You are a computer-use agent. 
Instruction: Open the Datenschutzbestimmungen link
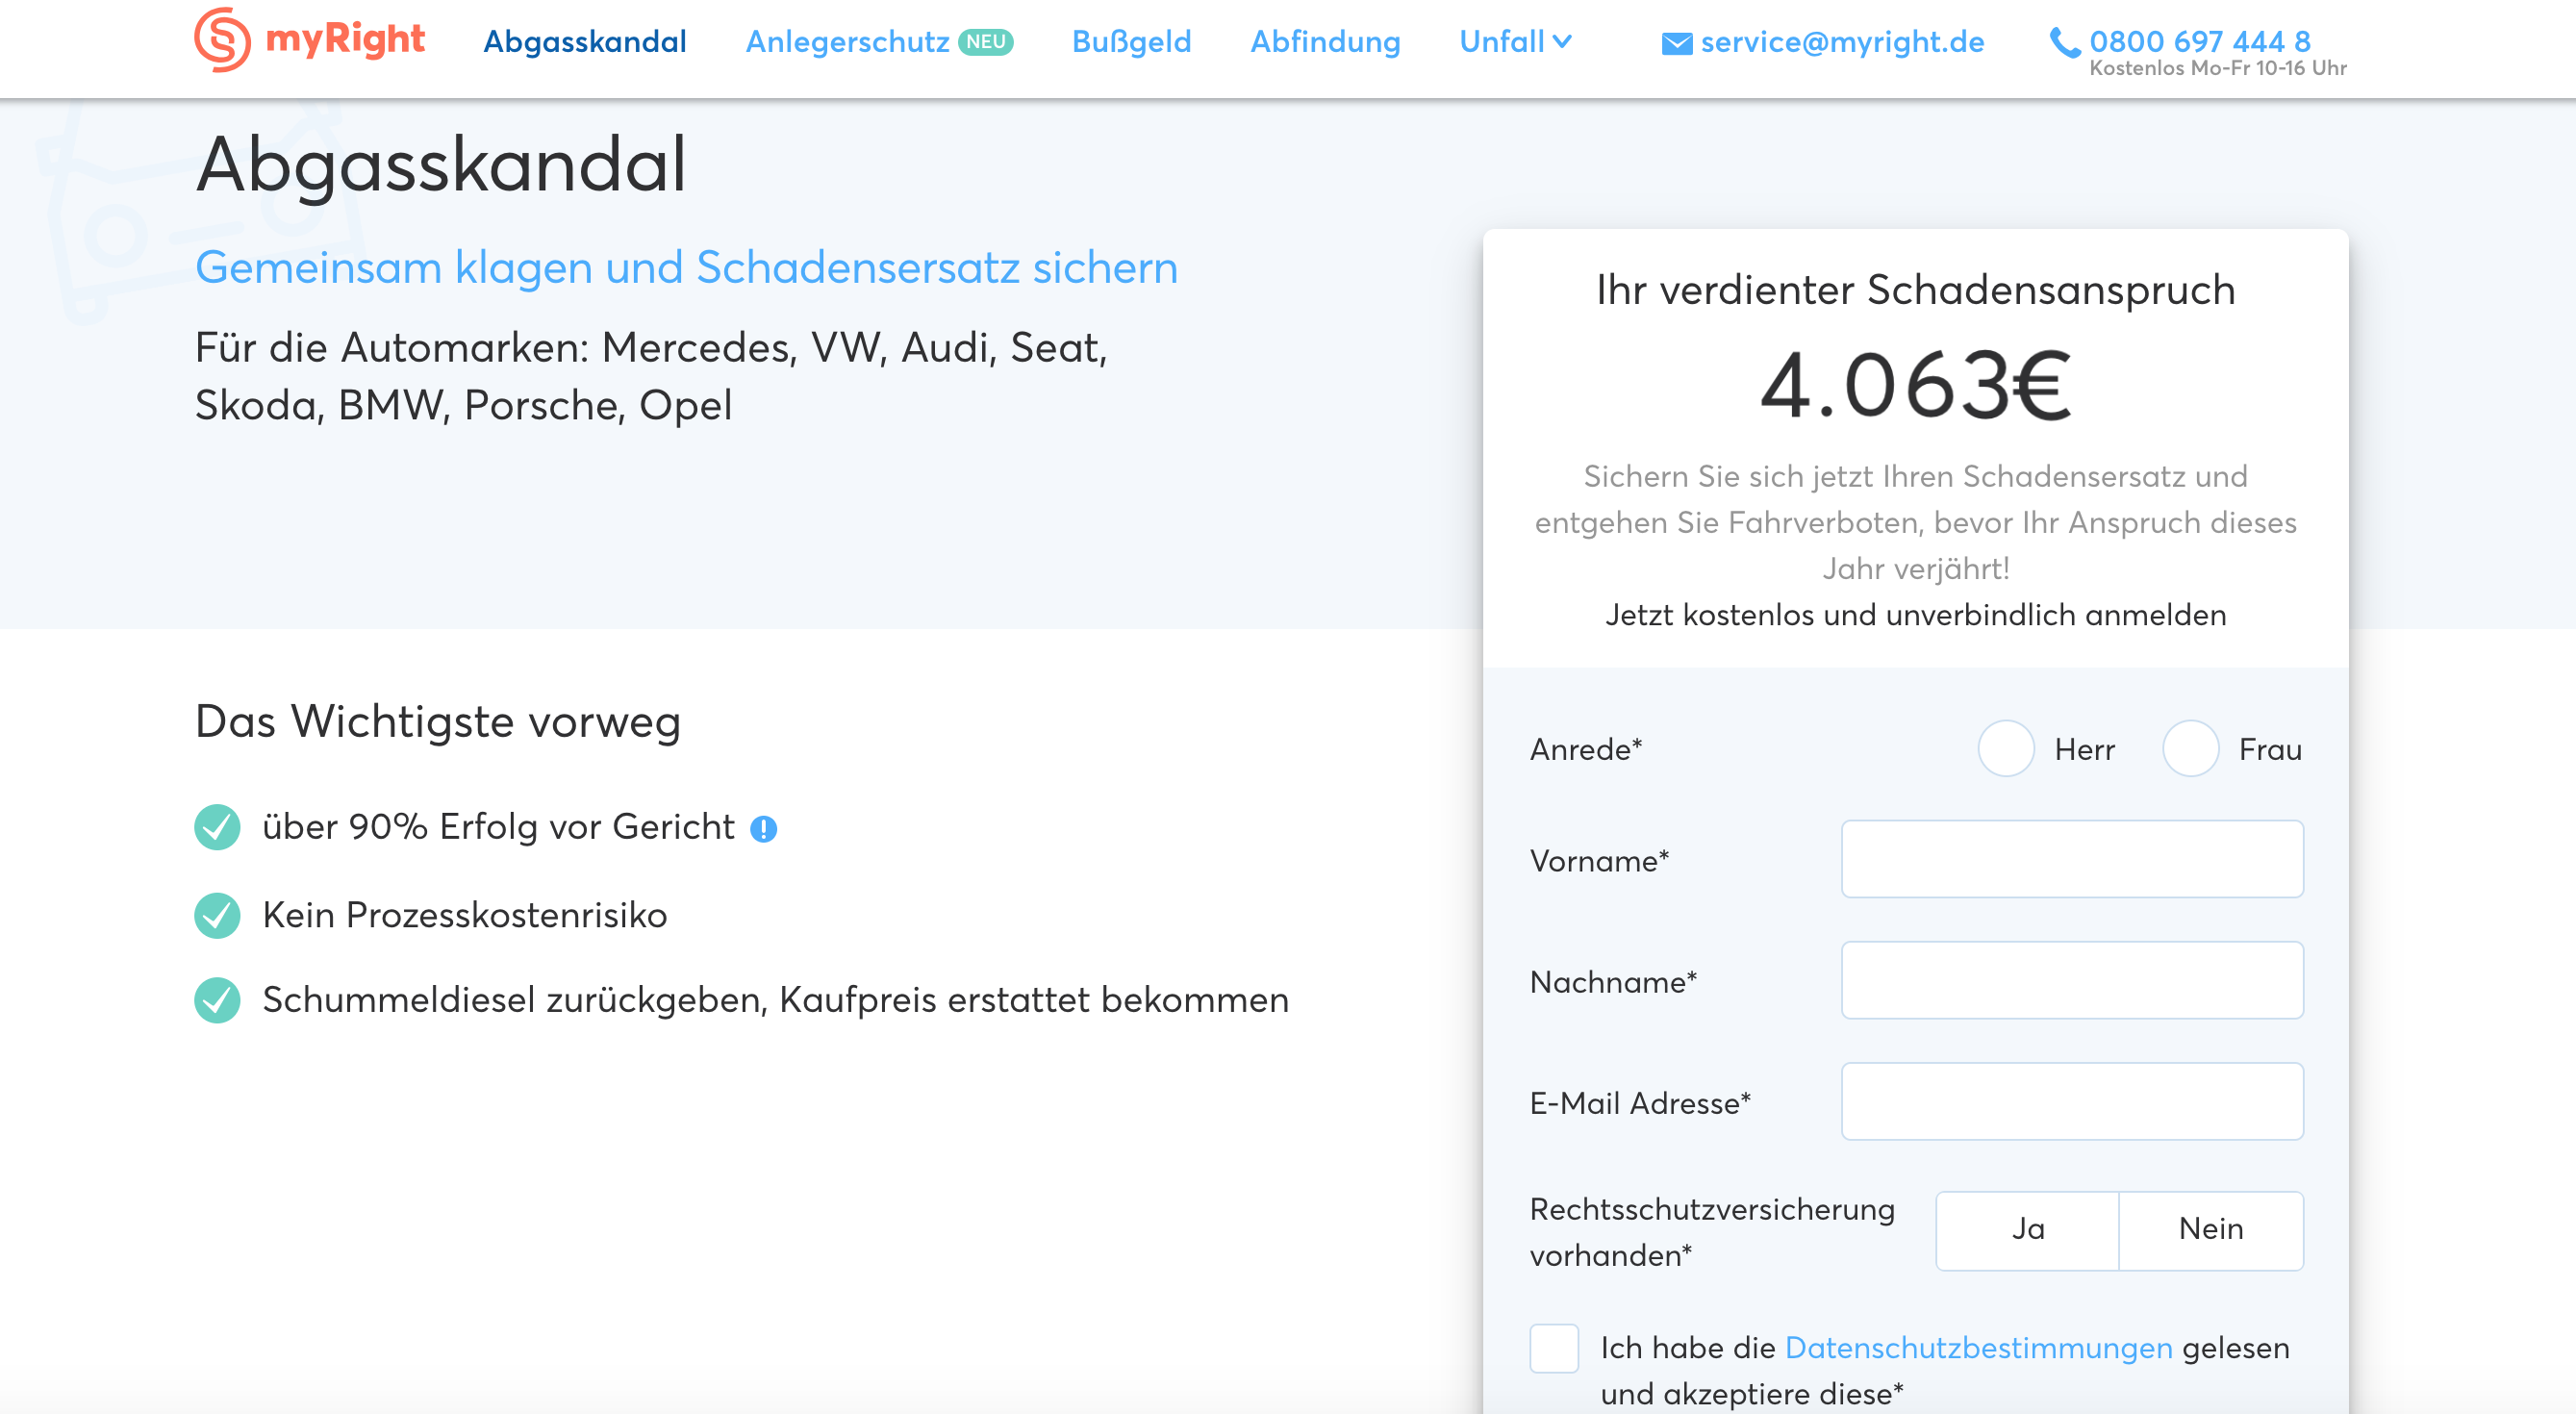coord(1978,1348)
